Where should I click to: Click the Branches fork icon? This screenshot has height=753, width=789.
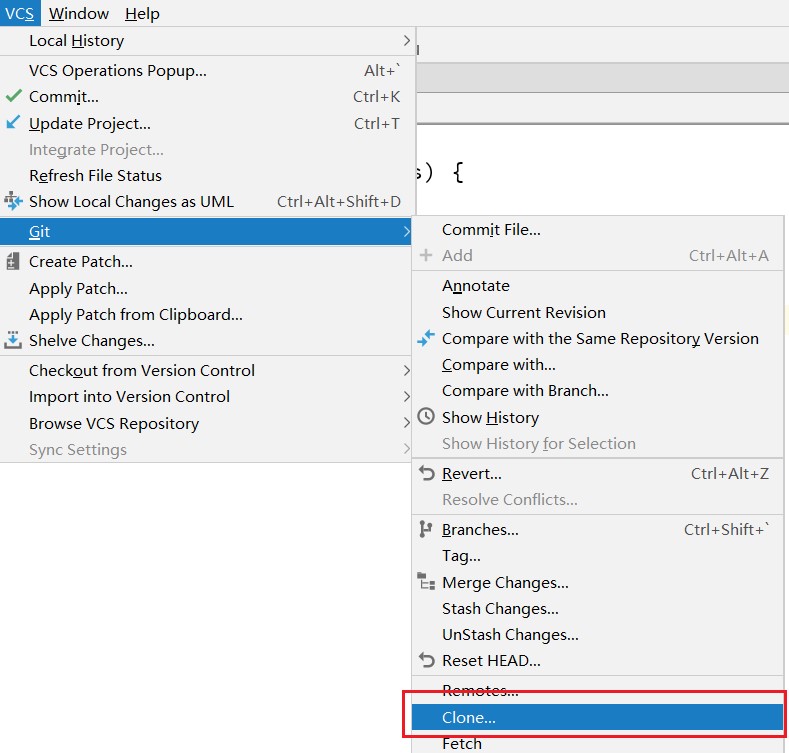426,529
